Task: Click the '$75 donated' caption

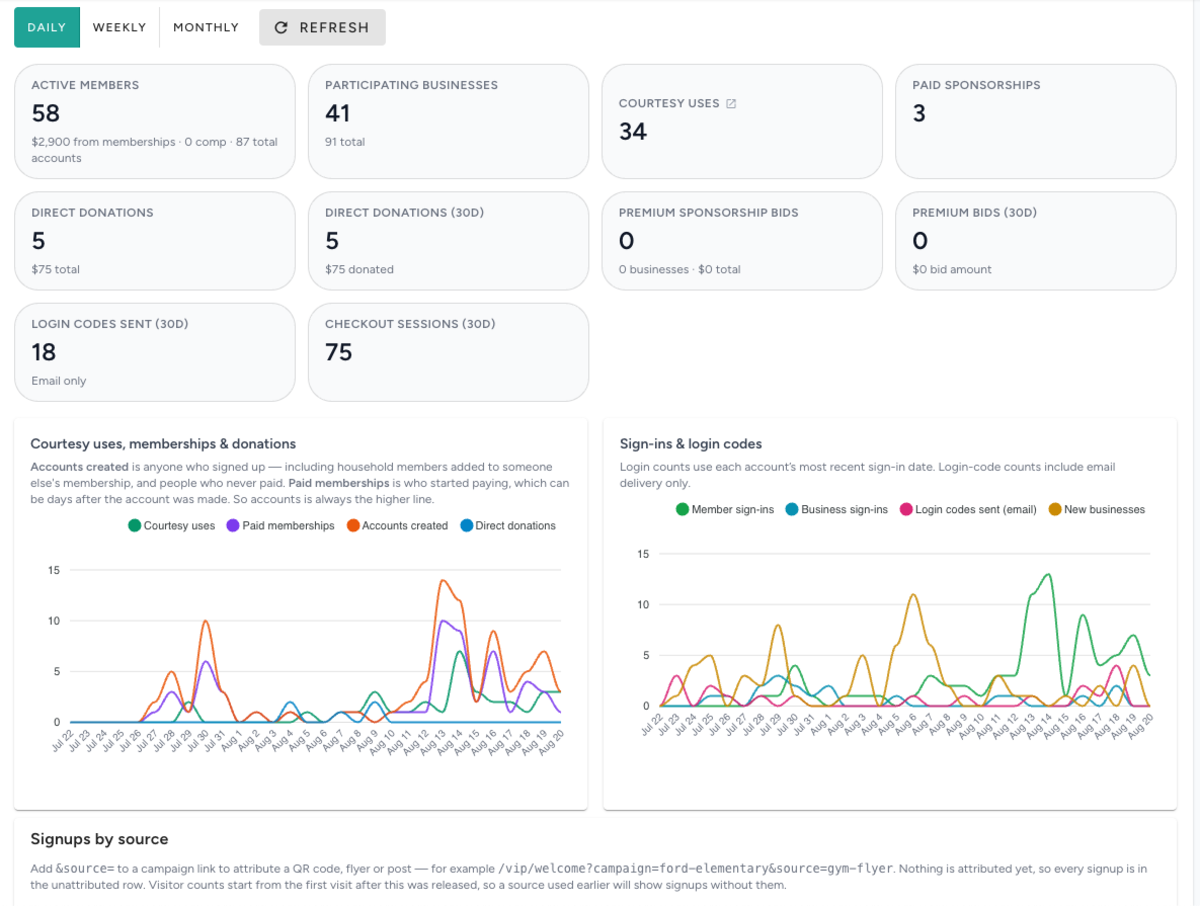Action: pyautogui.click(x=359, y=269)
